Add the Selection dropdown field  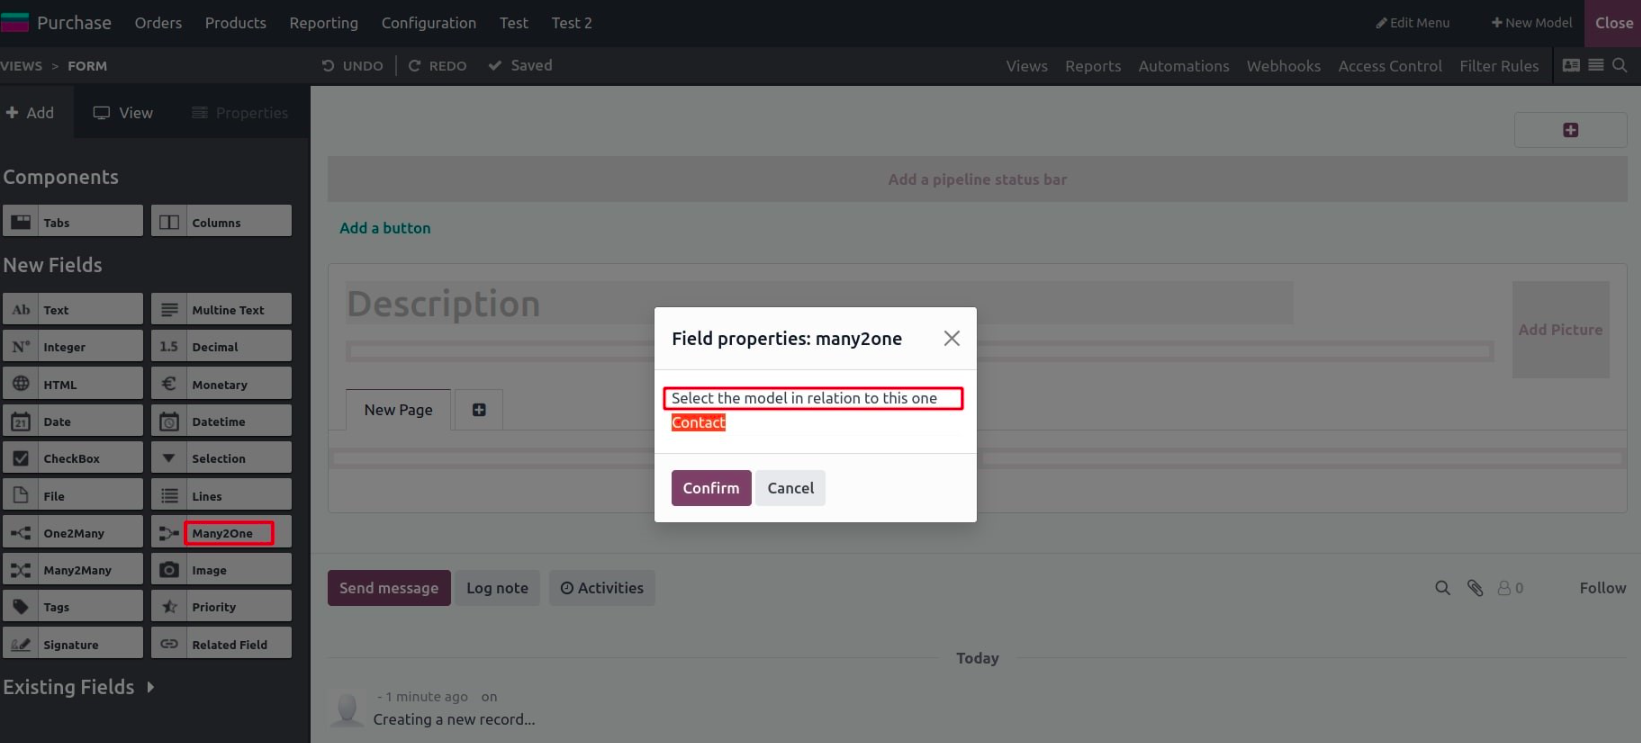(221, 458)
